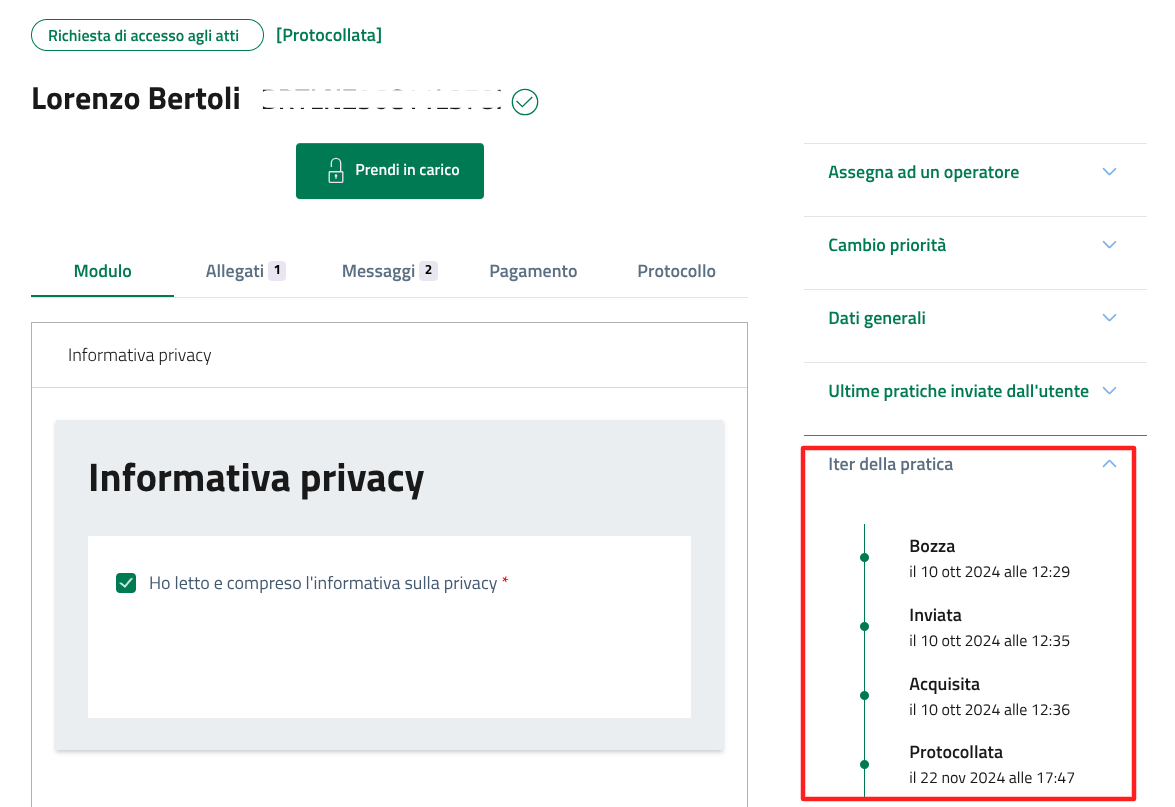The height and width of the screenshot is (807, 1175).
Task: Toggle the privacy policy acknowledgment checkbox
Action: coord(126,583)
